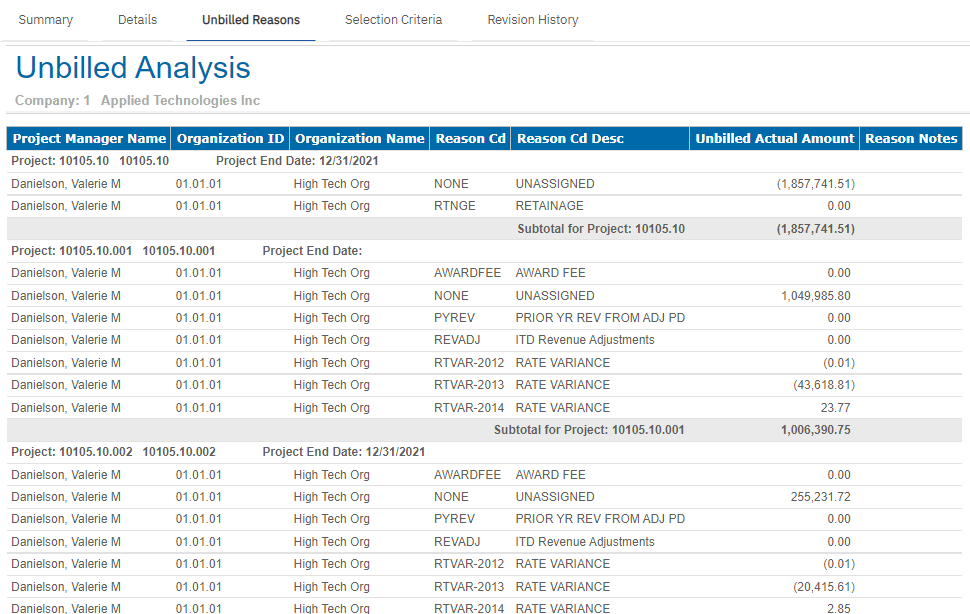The height and width of the screenshot is (614, 970).
Task: Click the Reason Cd Desc column header
Action: click(570, 139)
